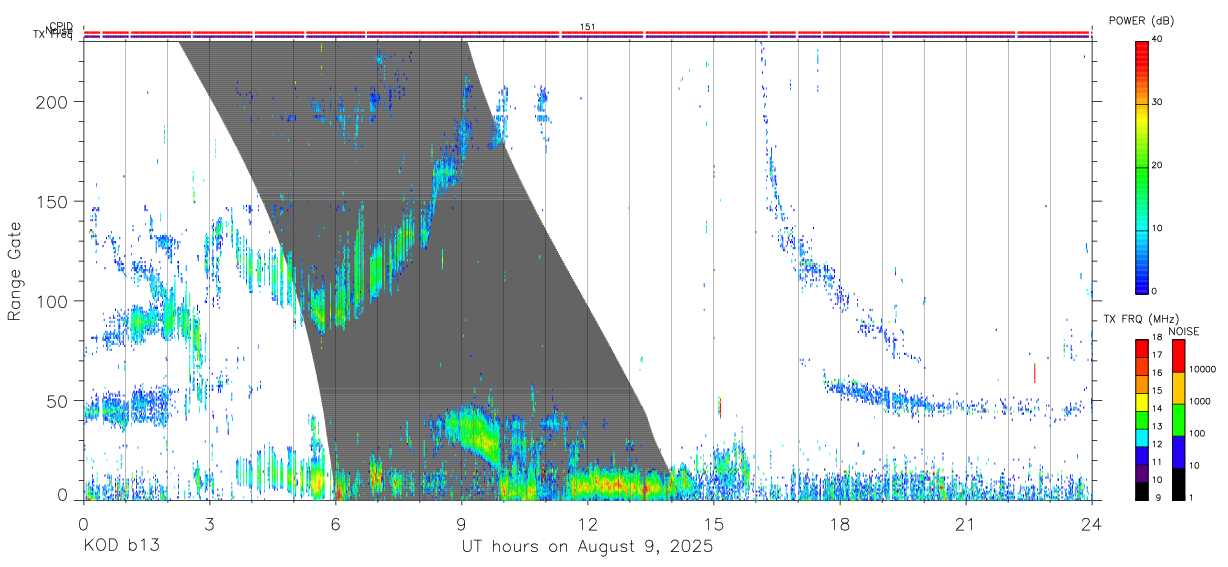Select the 40 label on power scale
The image size is (1228, 567).
click(1158, 39)
